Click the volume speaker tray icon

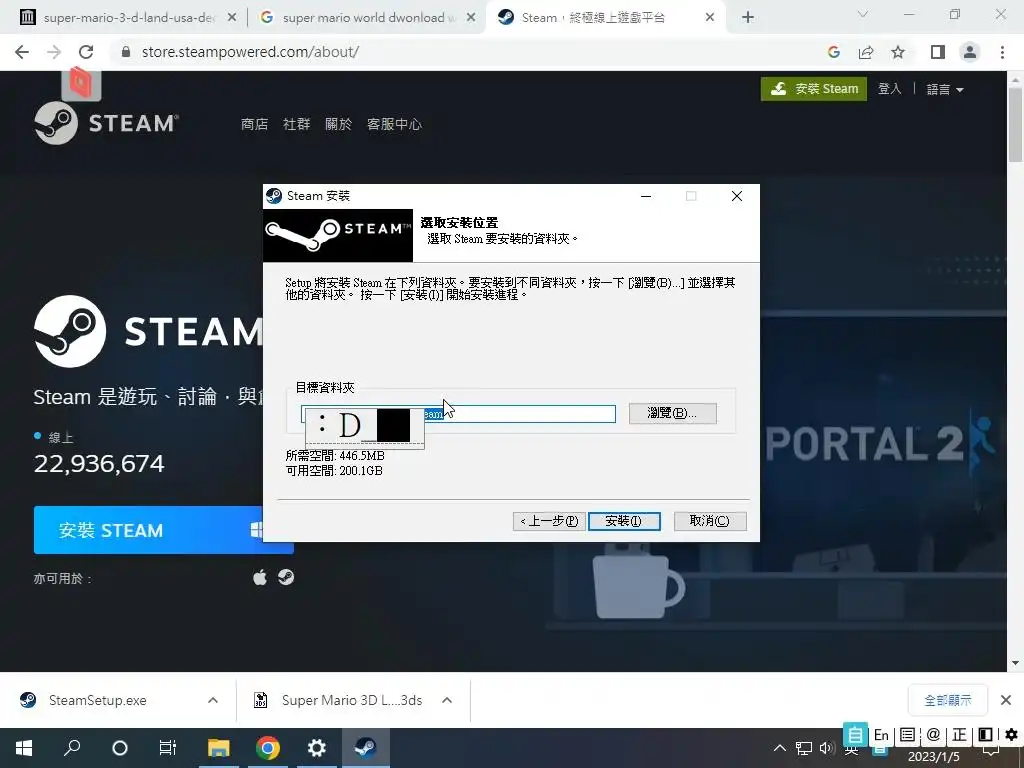pyautogui.click(x=827, y=748)
